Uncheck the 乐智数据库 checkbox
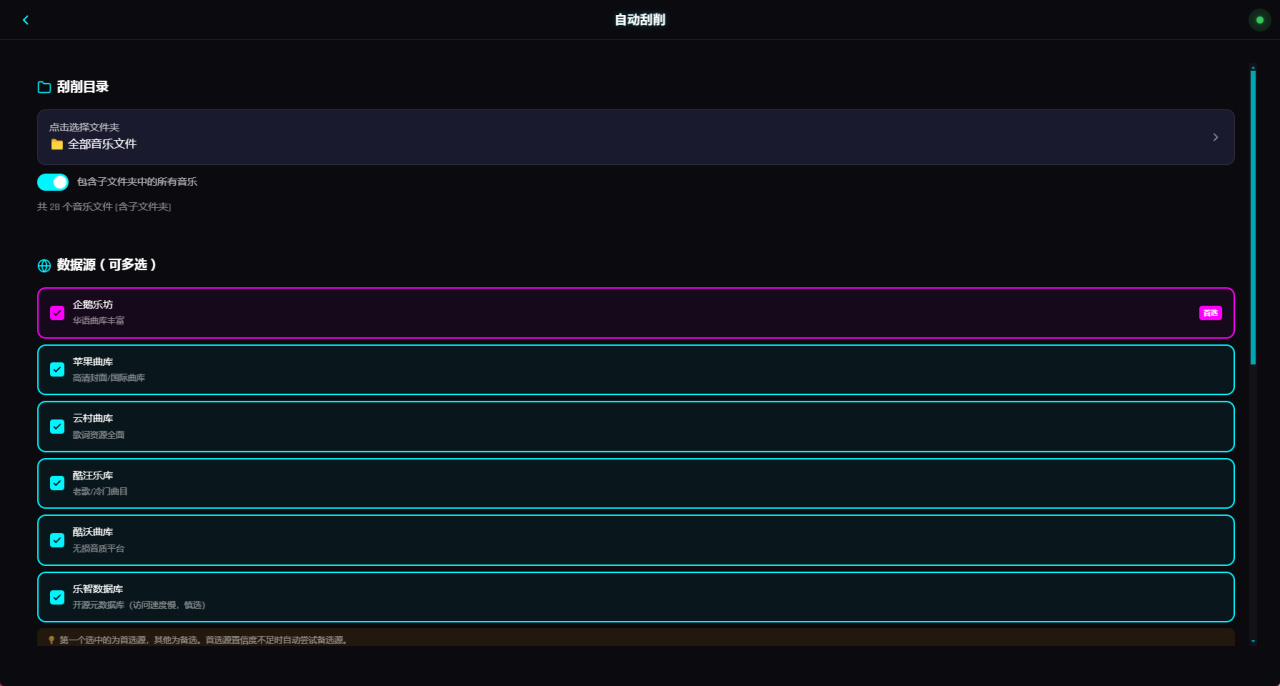The image size is (1280, 686). (57, 597)
